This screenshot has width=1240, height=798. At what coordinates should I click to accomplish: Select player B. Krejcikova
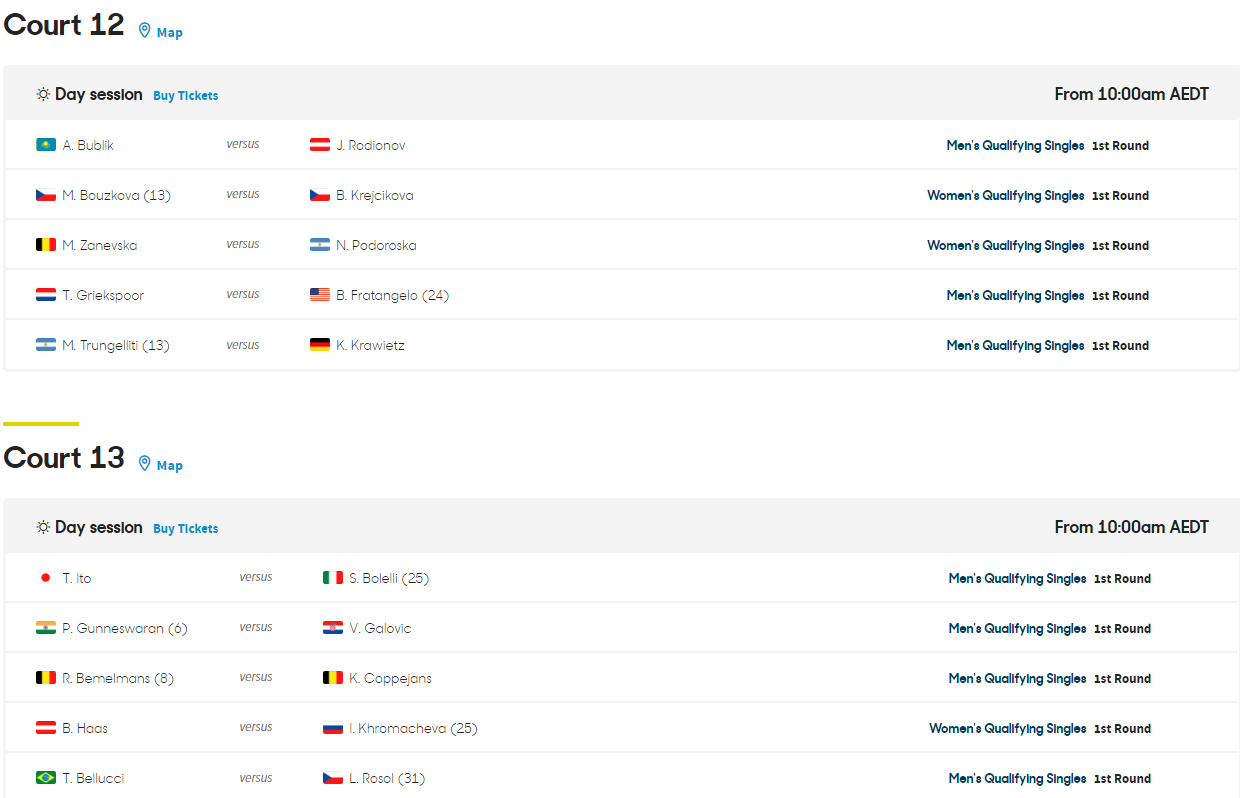[375, 195]
